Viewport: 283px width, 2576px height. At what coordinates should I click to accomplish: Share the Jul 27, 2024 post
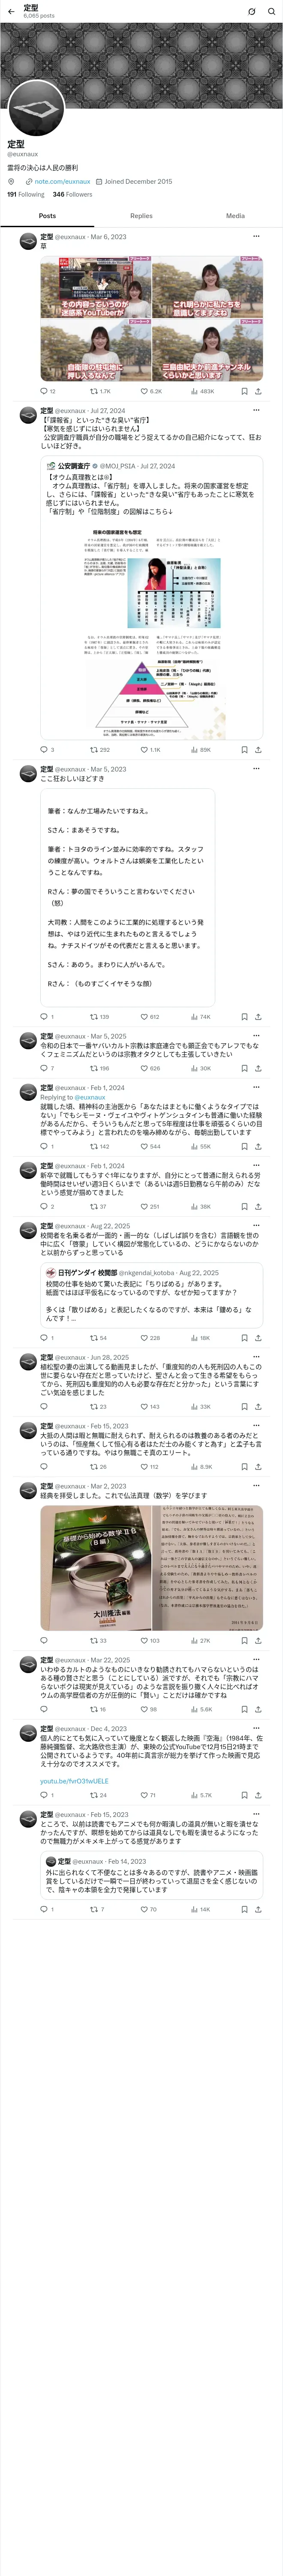[258, 749]
